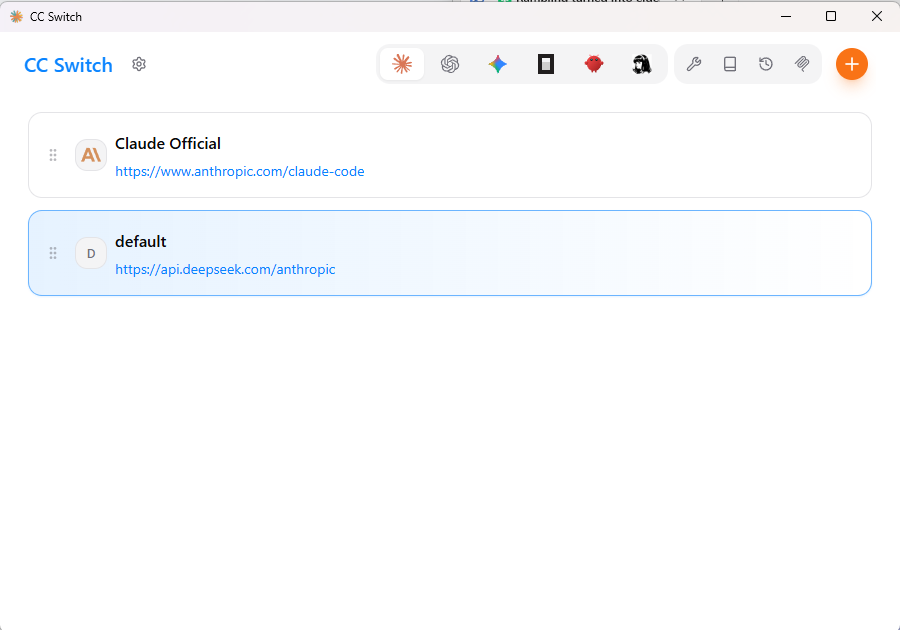
Task: Open the book prompts icon
Action: tap(730, 64)
